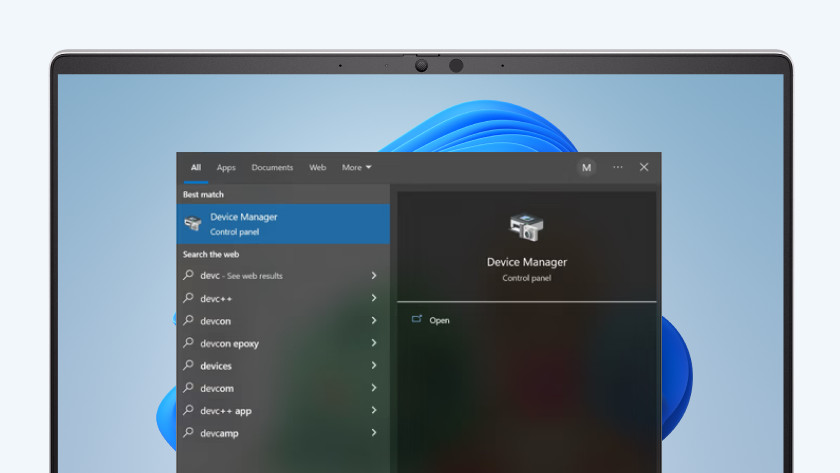Expand the devcon suggestion chevron
The height and width of the screenshot is (473, 840).
click(x=374, y=320)
